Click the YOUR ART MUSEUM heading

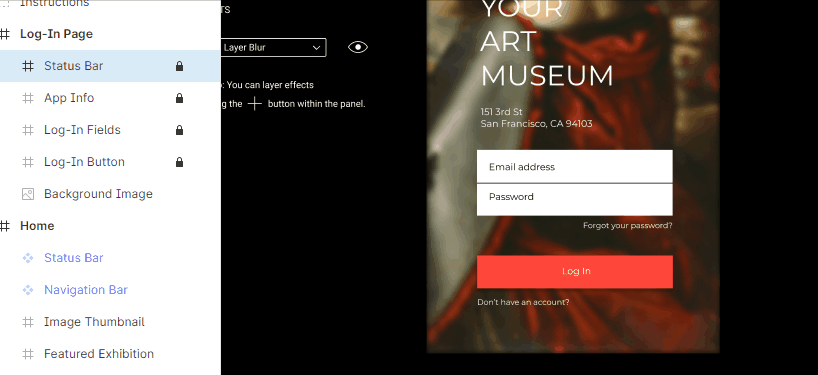546,43
